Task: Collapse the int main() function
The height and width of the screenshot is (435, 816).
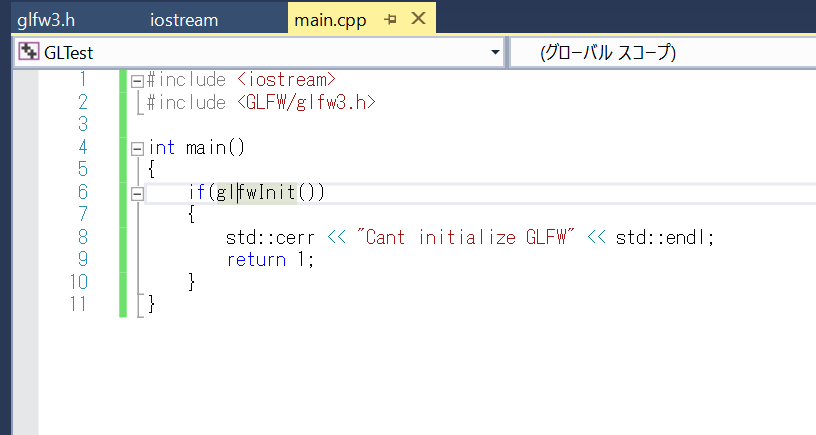Action: pos(137,149)
